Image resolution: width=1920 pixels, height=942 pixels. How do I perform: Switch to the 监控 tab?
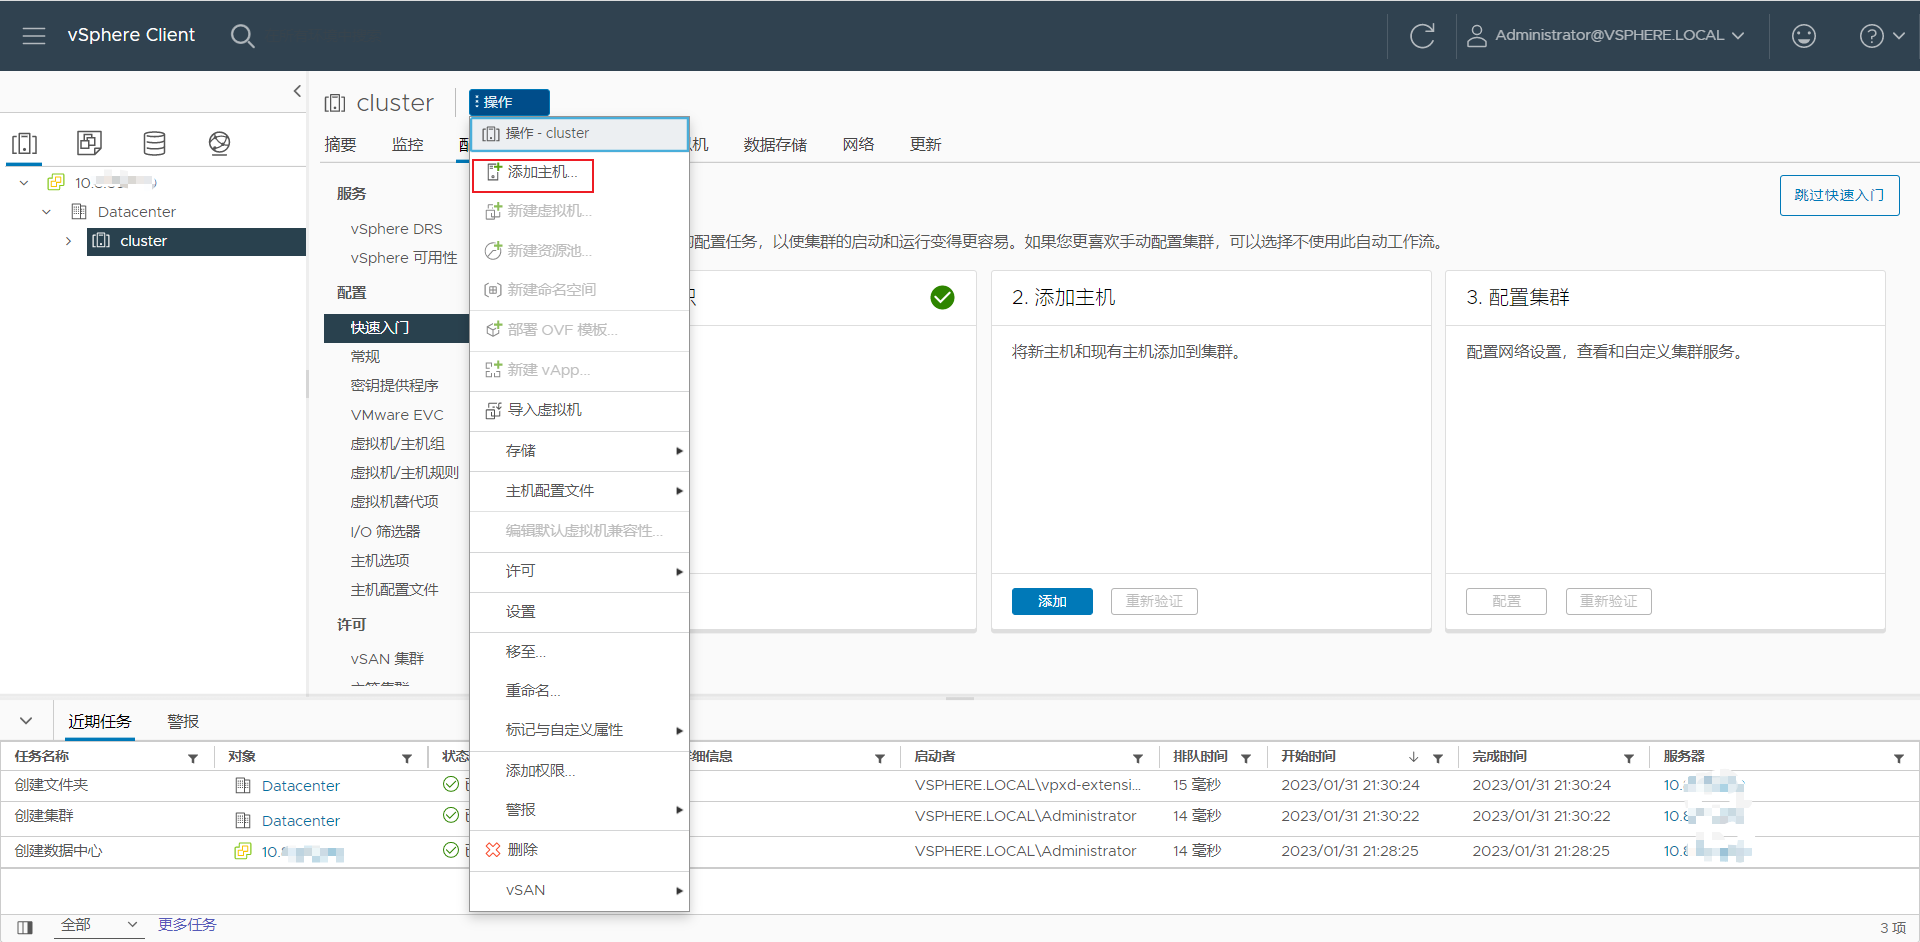pyautogui.click(x=407, y=144)
